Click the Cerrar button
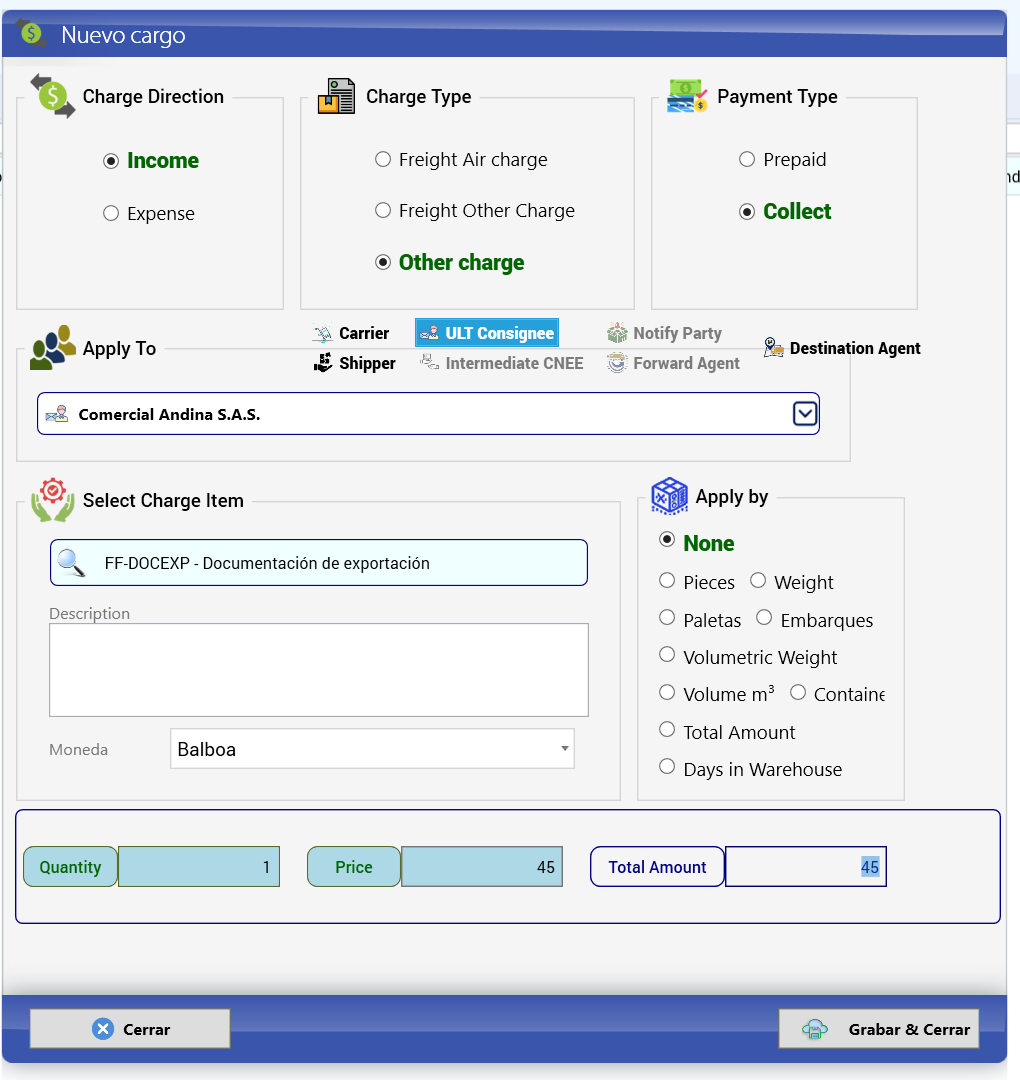The width and height of the screenshot is (1020, 1080). coord(129,1029)
